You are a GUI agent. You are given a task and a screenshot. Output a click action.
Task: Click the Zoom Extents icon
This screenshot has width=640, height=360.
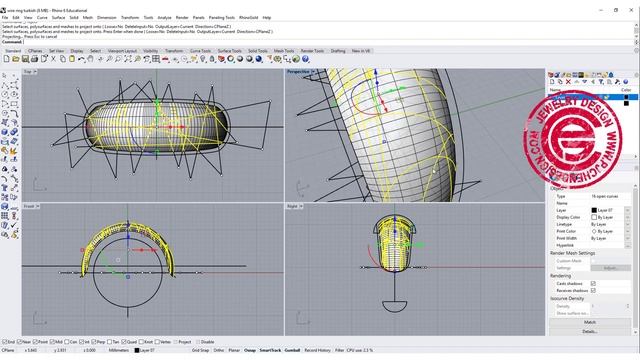coord(128,59)
